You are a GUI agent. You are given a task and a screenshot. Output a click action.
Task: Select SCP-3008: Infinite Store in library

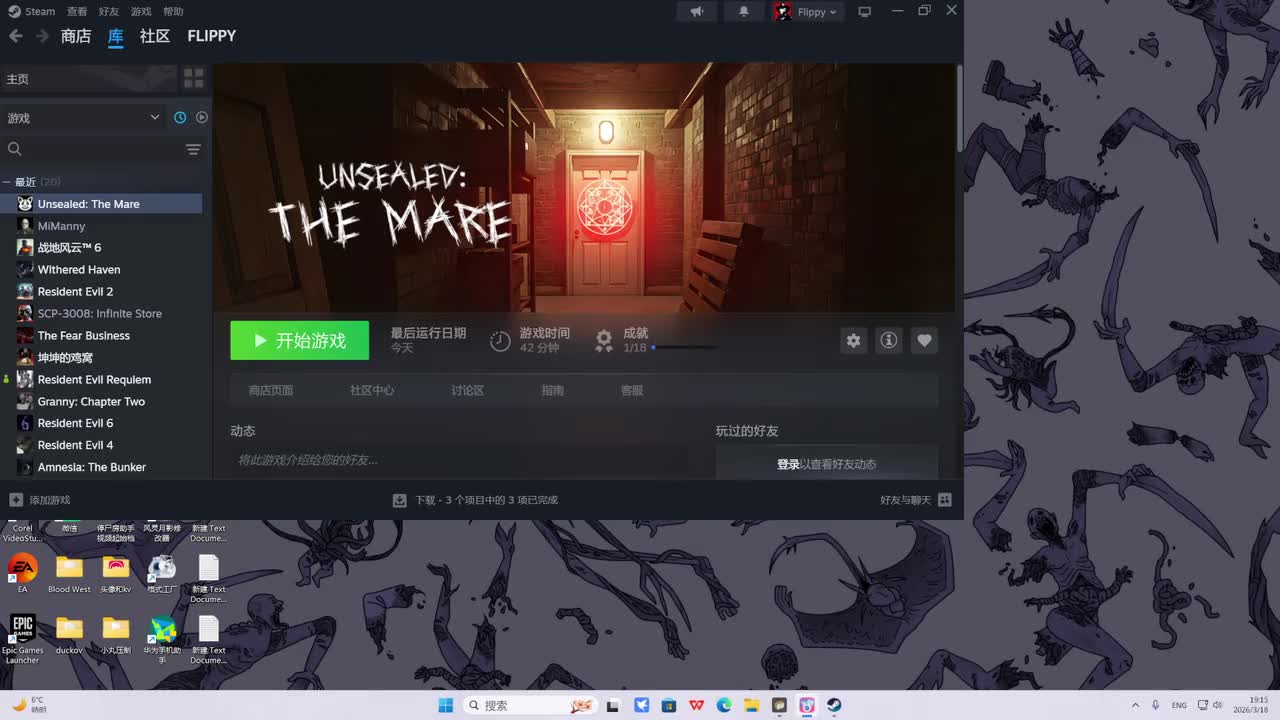pos(101,314)
